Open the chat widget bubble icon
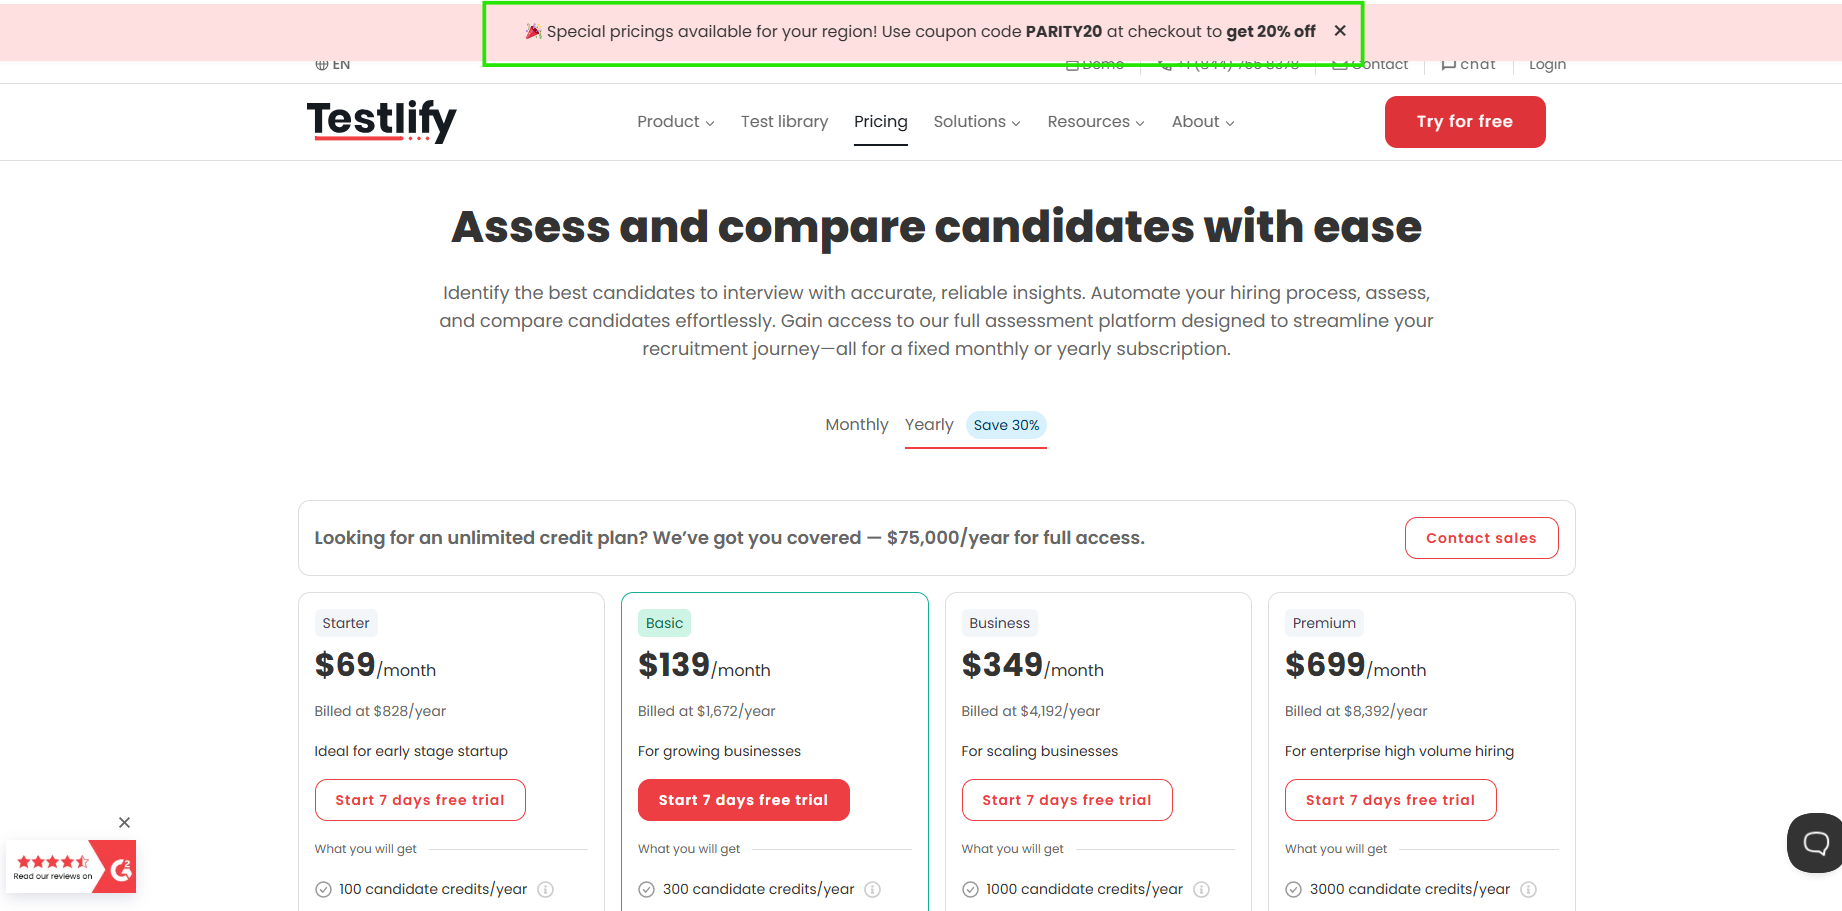 click(1815, 843)
